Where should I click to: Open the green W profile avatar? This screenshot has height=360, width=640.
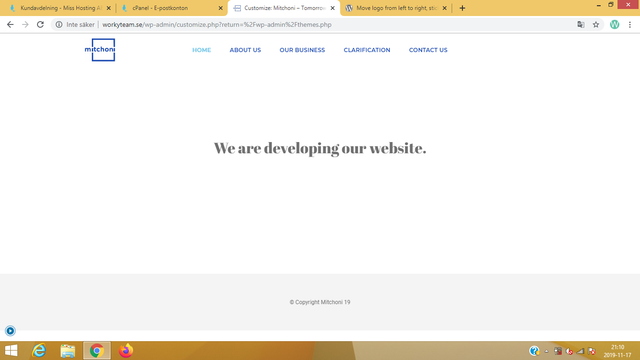click(614, 24)
